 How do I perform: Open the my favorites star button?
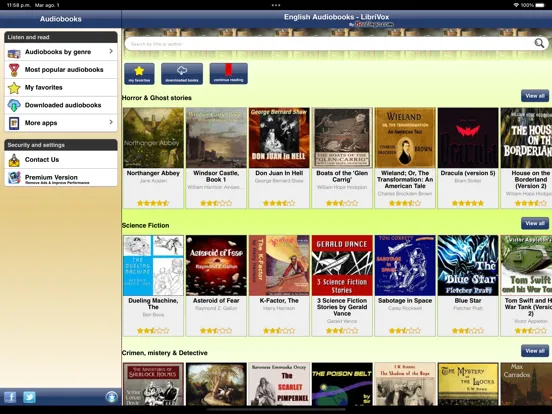139,74
